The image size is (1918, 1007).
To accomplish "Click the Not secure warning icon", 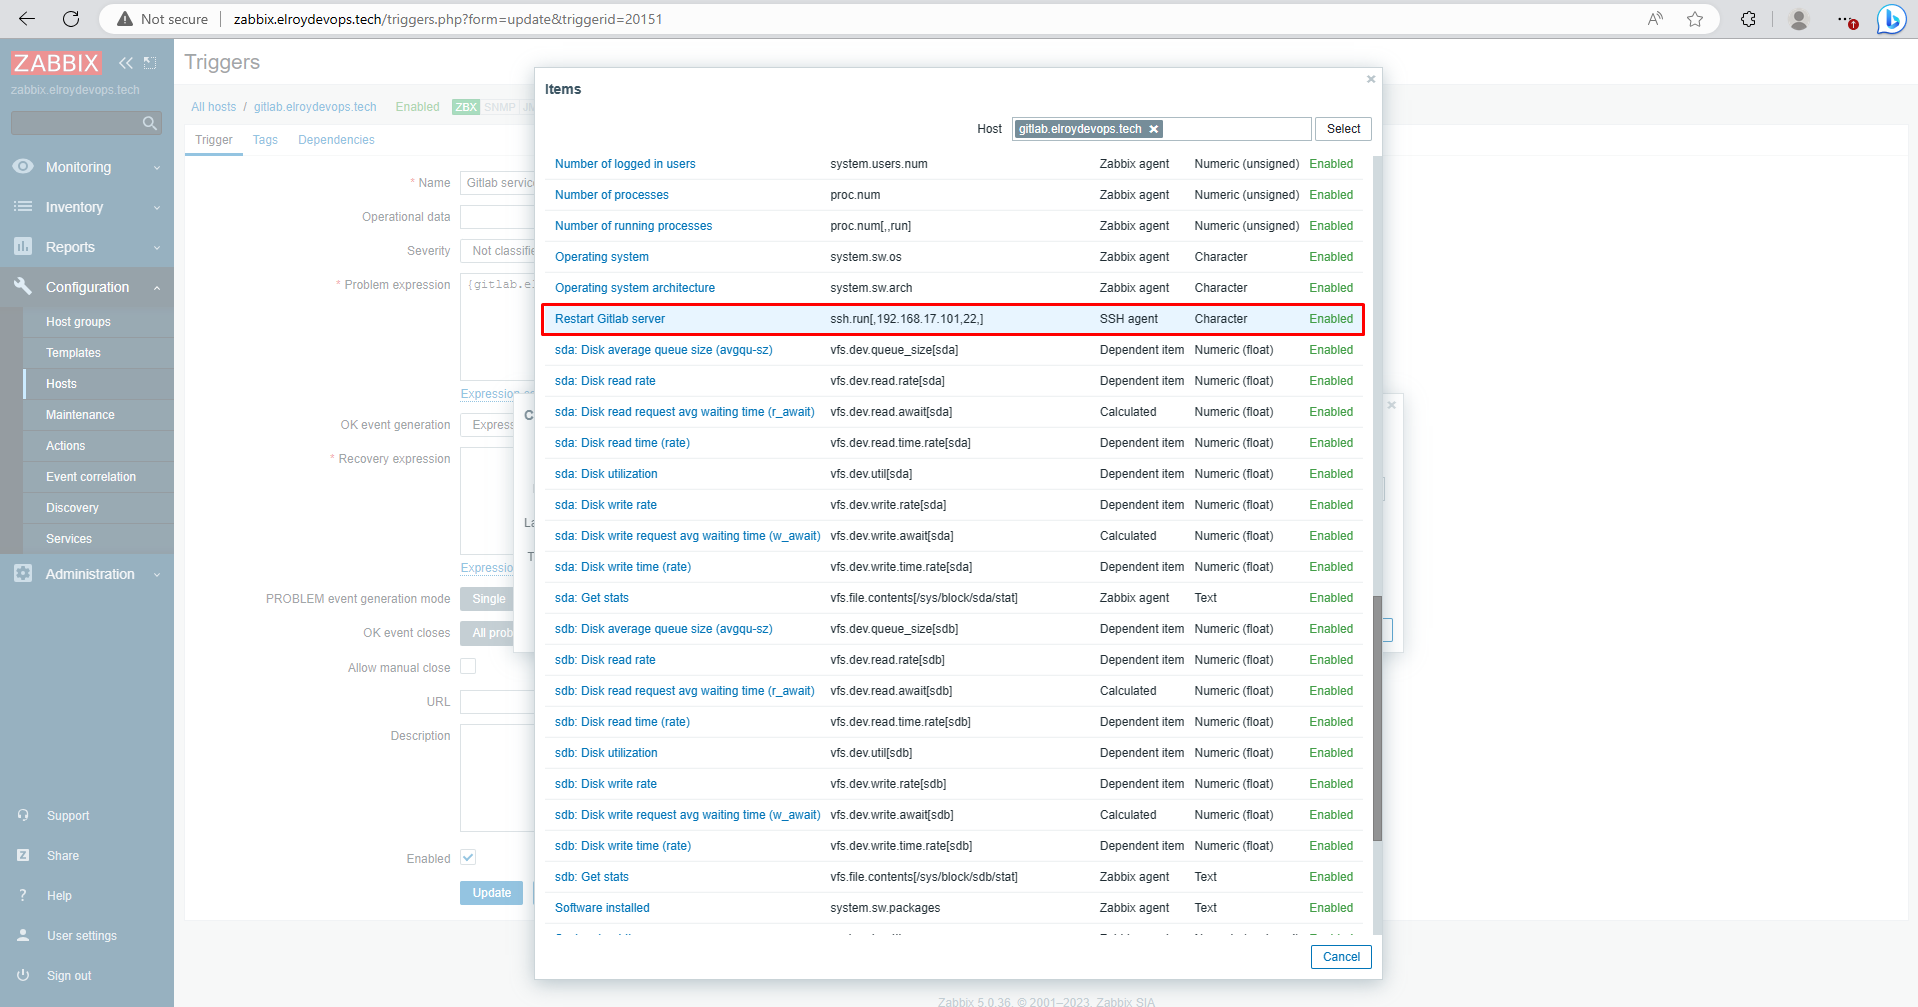I will 125,19.
